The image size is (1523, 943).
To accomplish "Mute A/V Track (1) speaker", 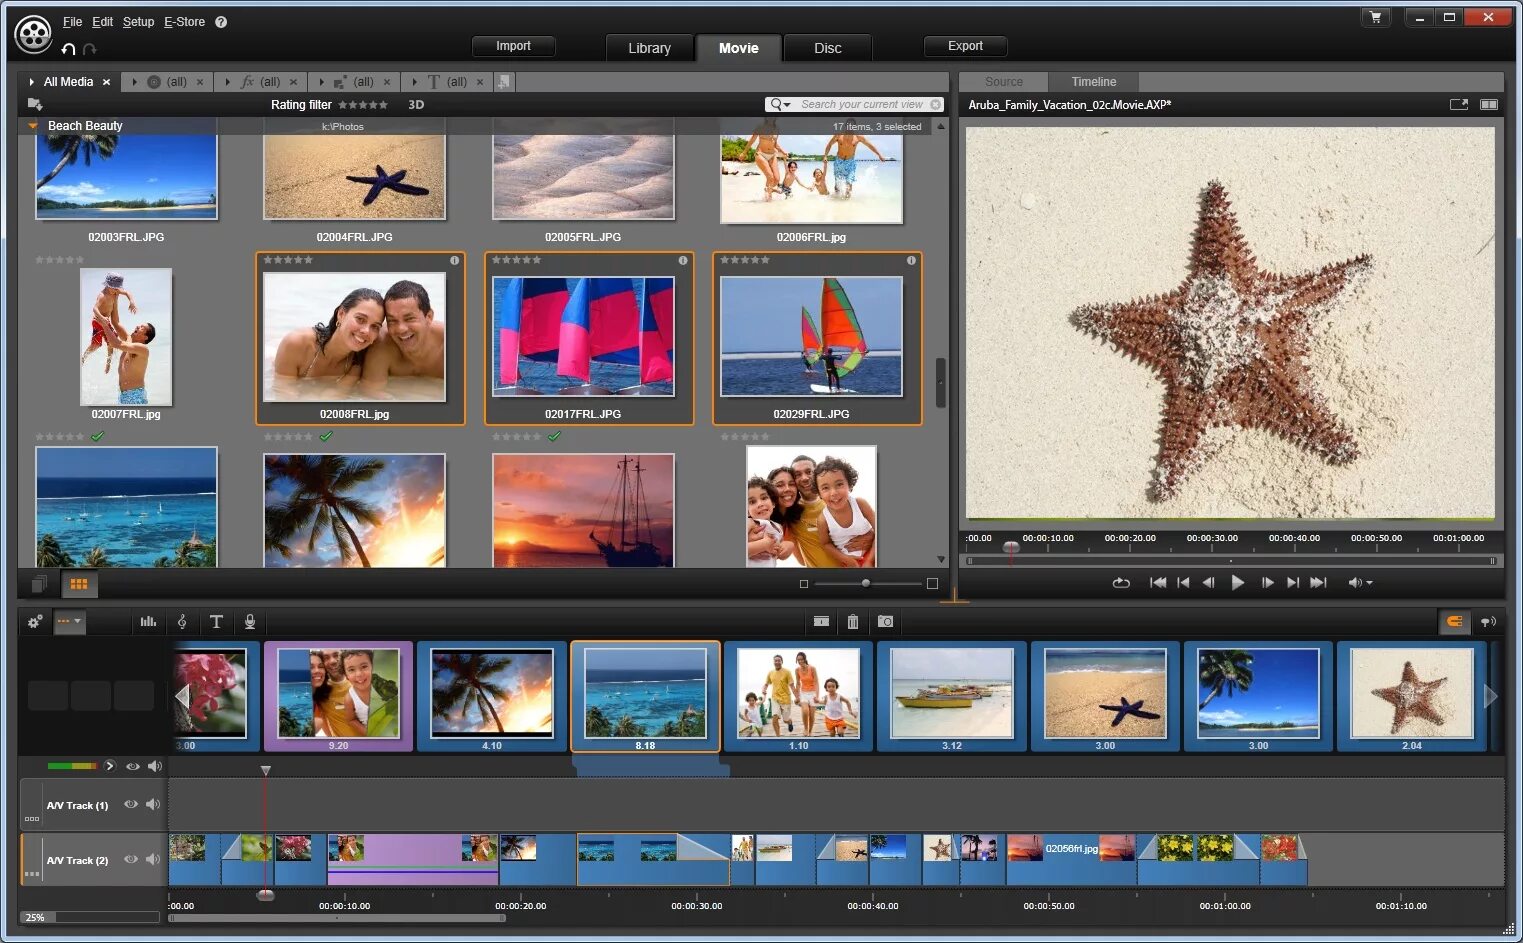I will 153,804.
